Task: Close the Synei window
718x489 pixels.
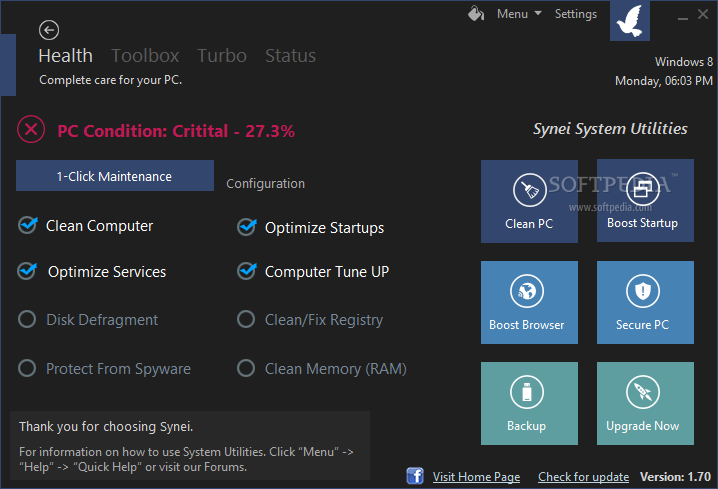Action: [x=703, y=14]
